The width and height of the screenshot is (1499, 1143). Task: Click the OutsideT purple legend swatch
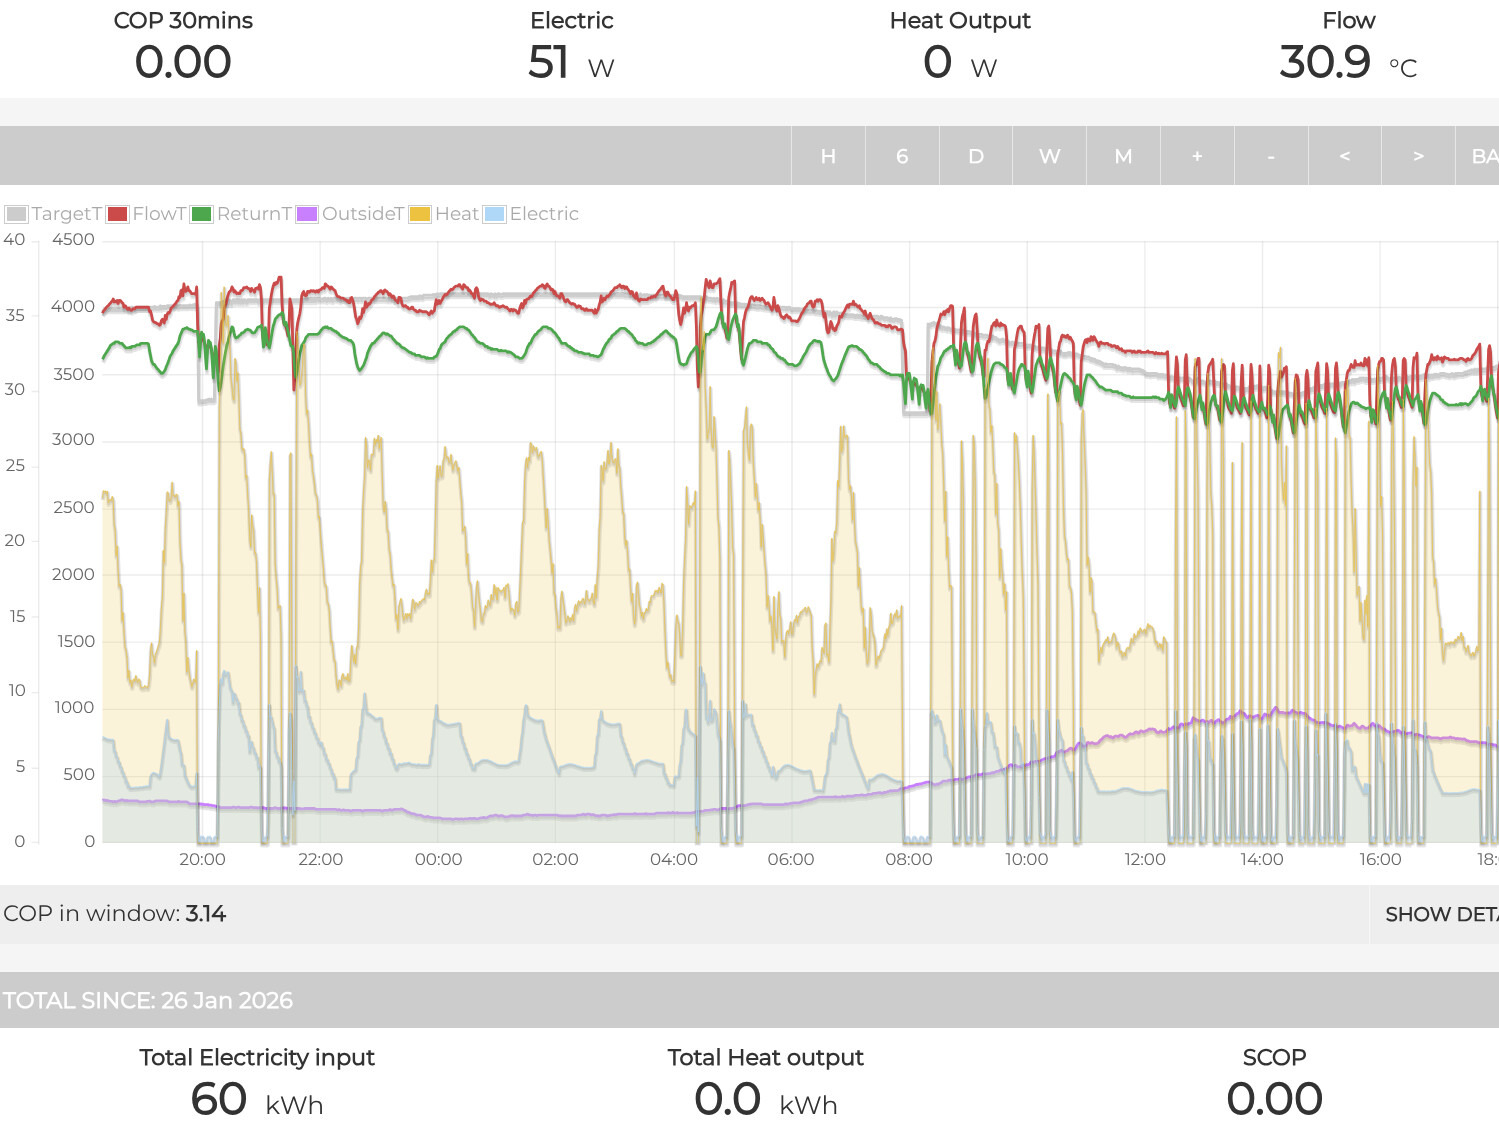307,214
